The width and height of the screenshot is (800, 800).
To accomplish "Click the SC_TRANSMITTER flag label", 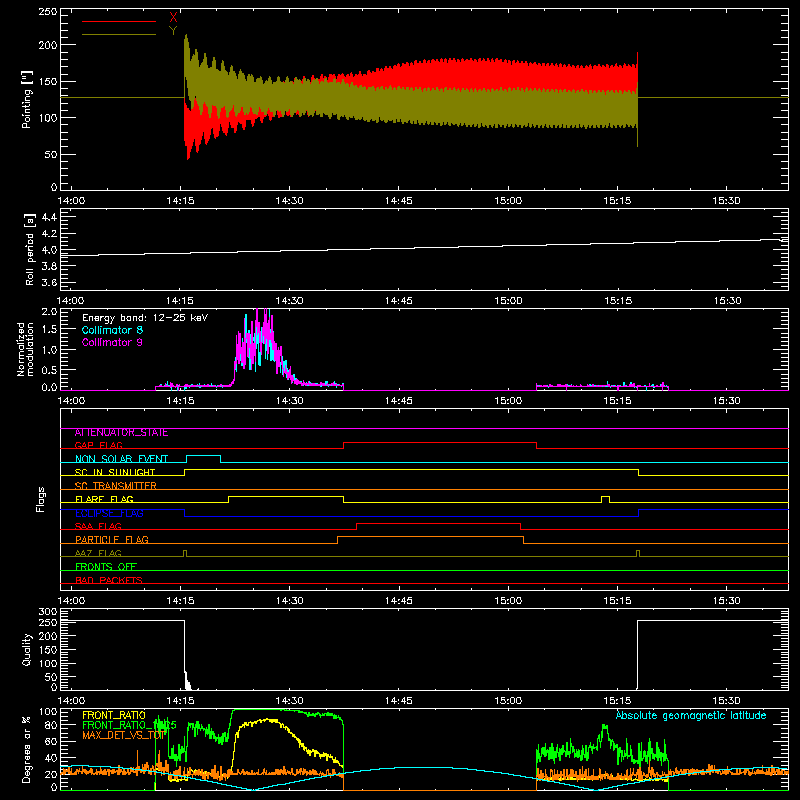I will (116, 486).
